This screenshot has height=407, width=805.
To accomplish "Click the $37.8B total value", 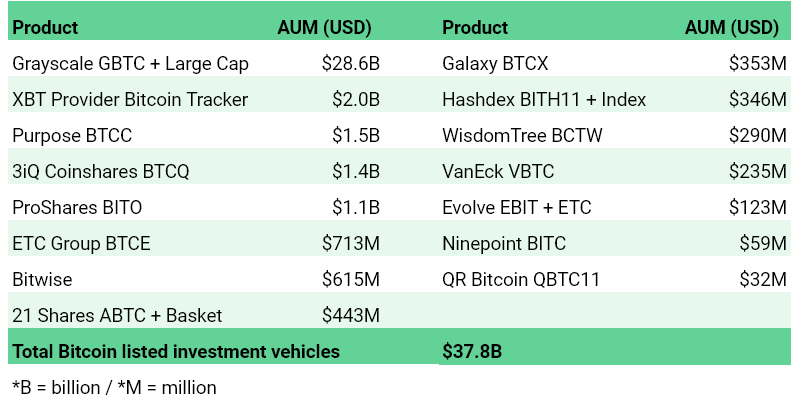I will [471, 351].
